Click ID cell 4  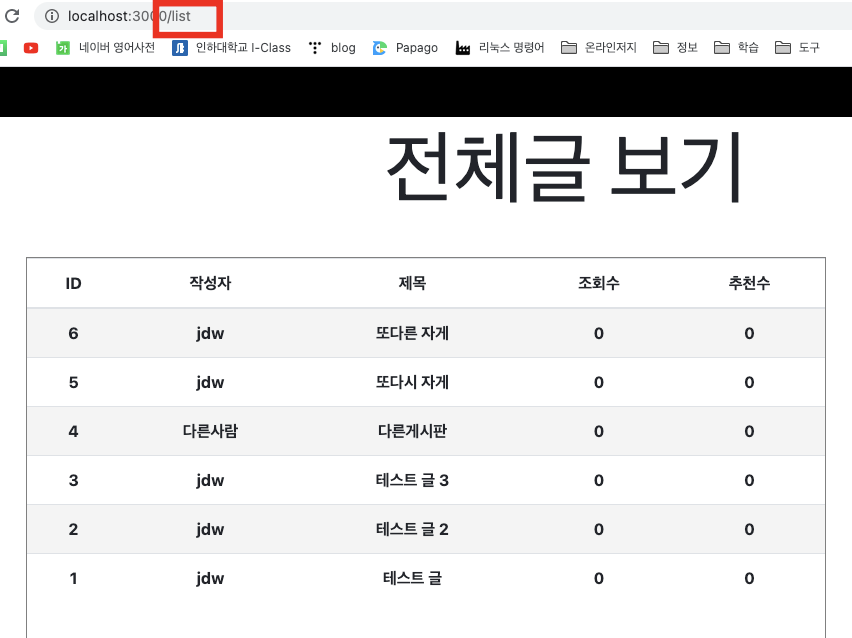73,431
